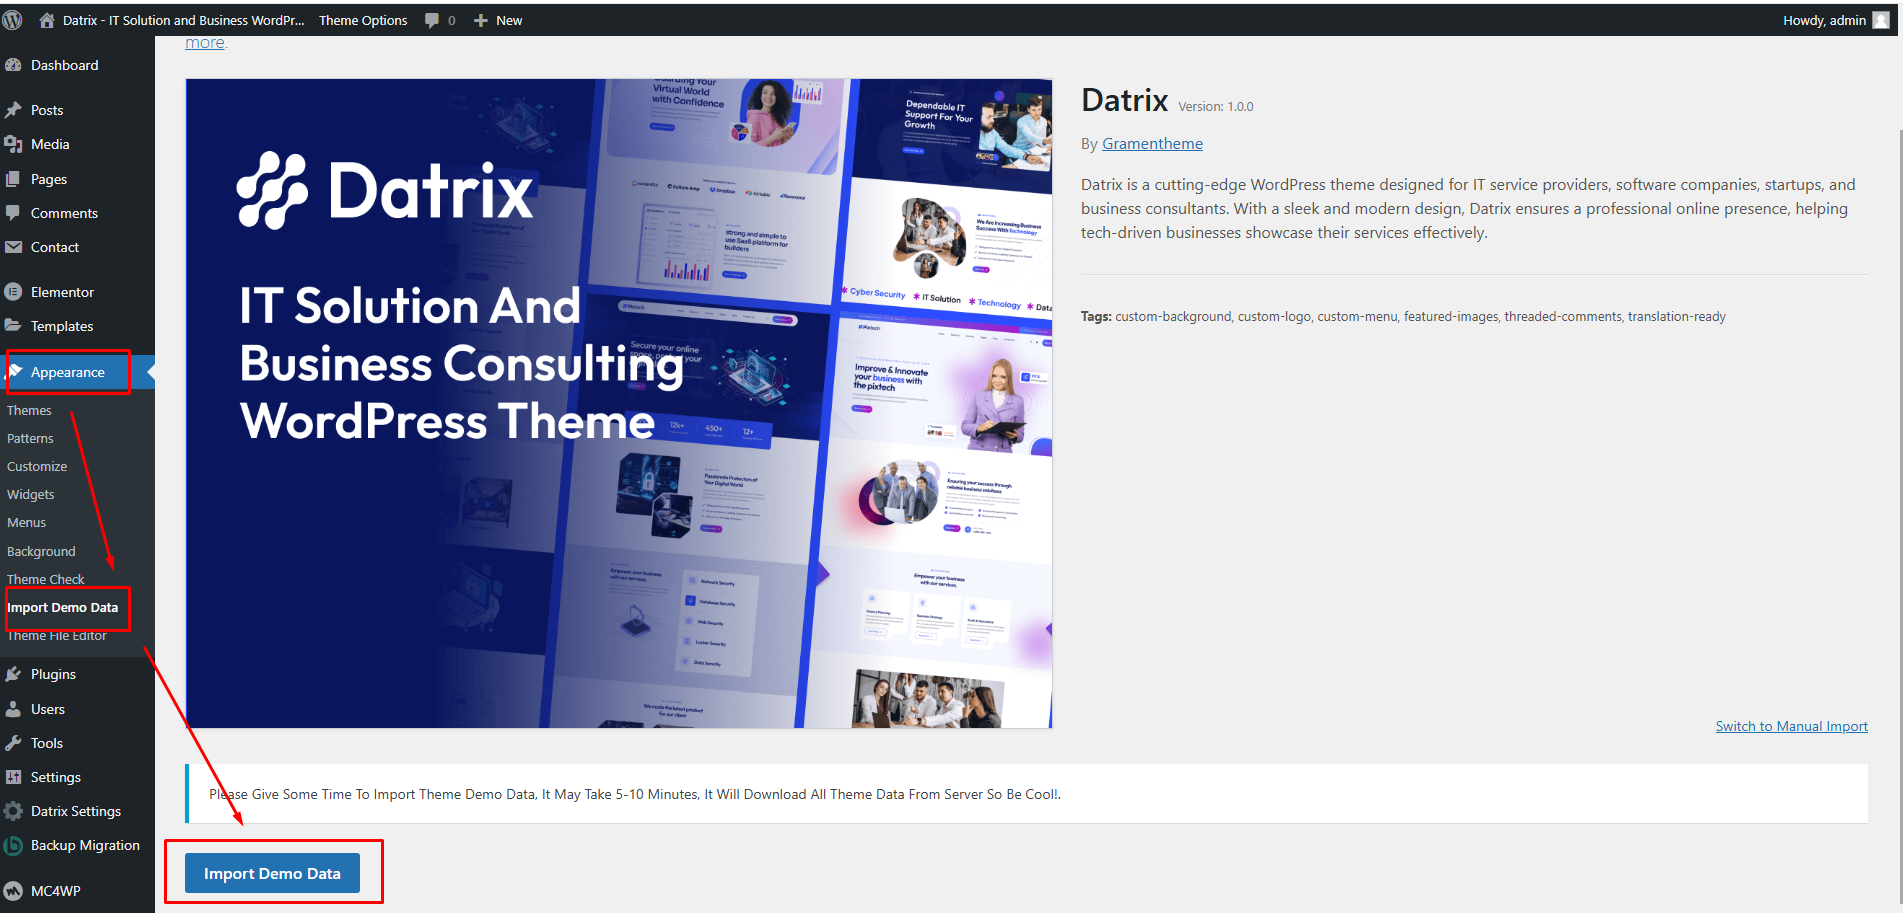Click the Settings sliders icon
This screenshot has width=1903, height=913.
pos(13,777)
